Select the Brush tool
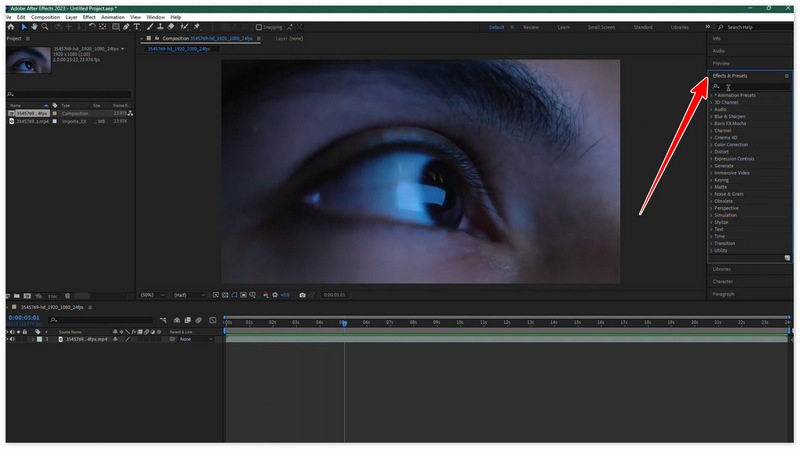The height and width of the screenshot is (449, 800). (x=150, y=27)
